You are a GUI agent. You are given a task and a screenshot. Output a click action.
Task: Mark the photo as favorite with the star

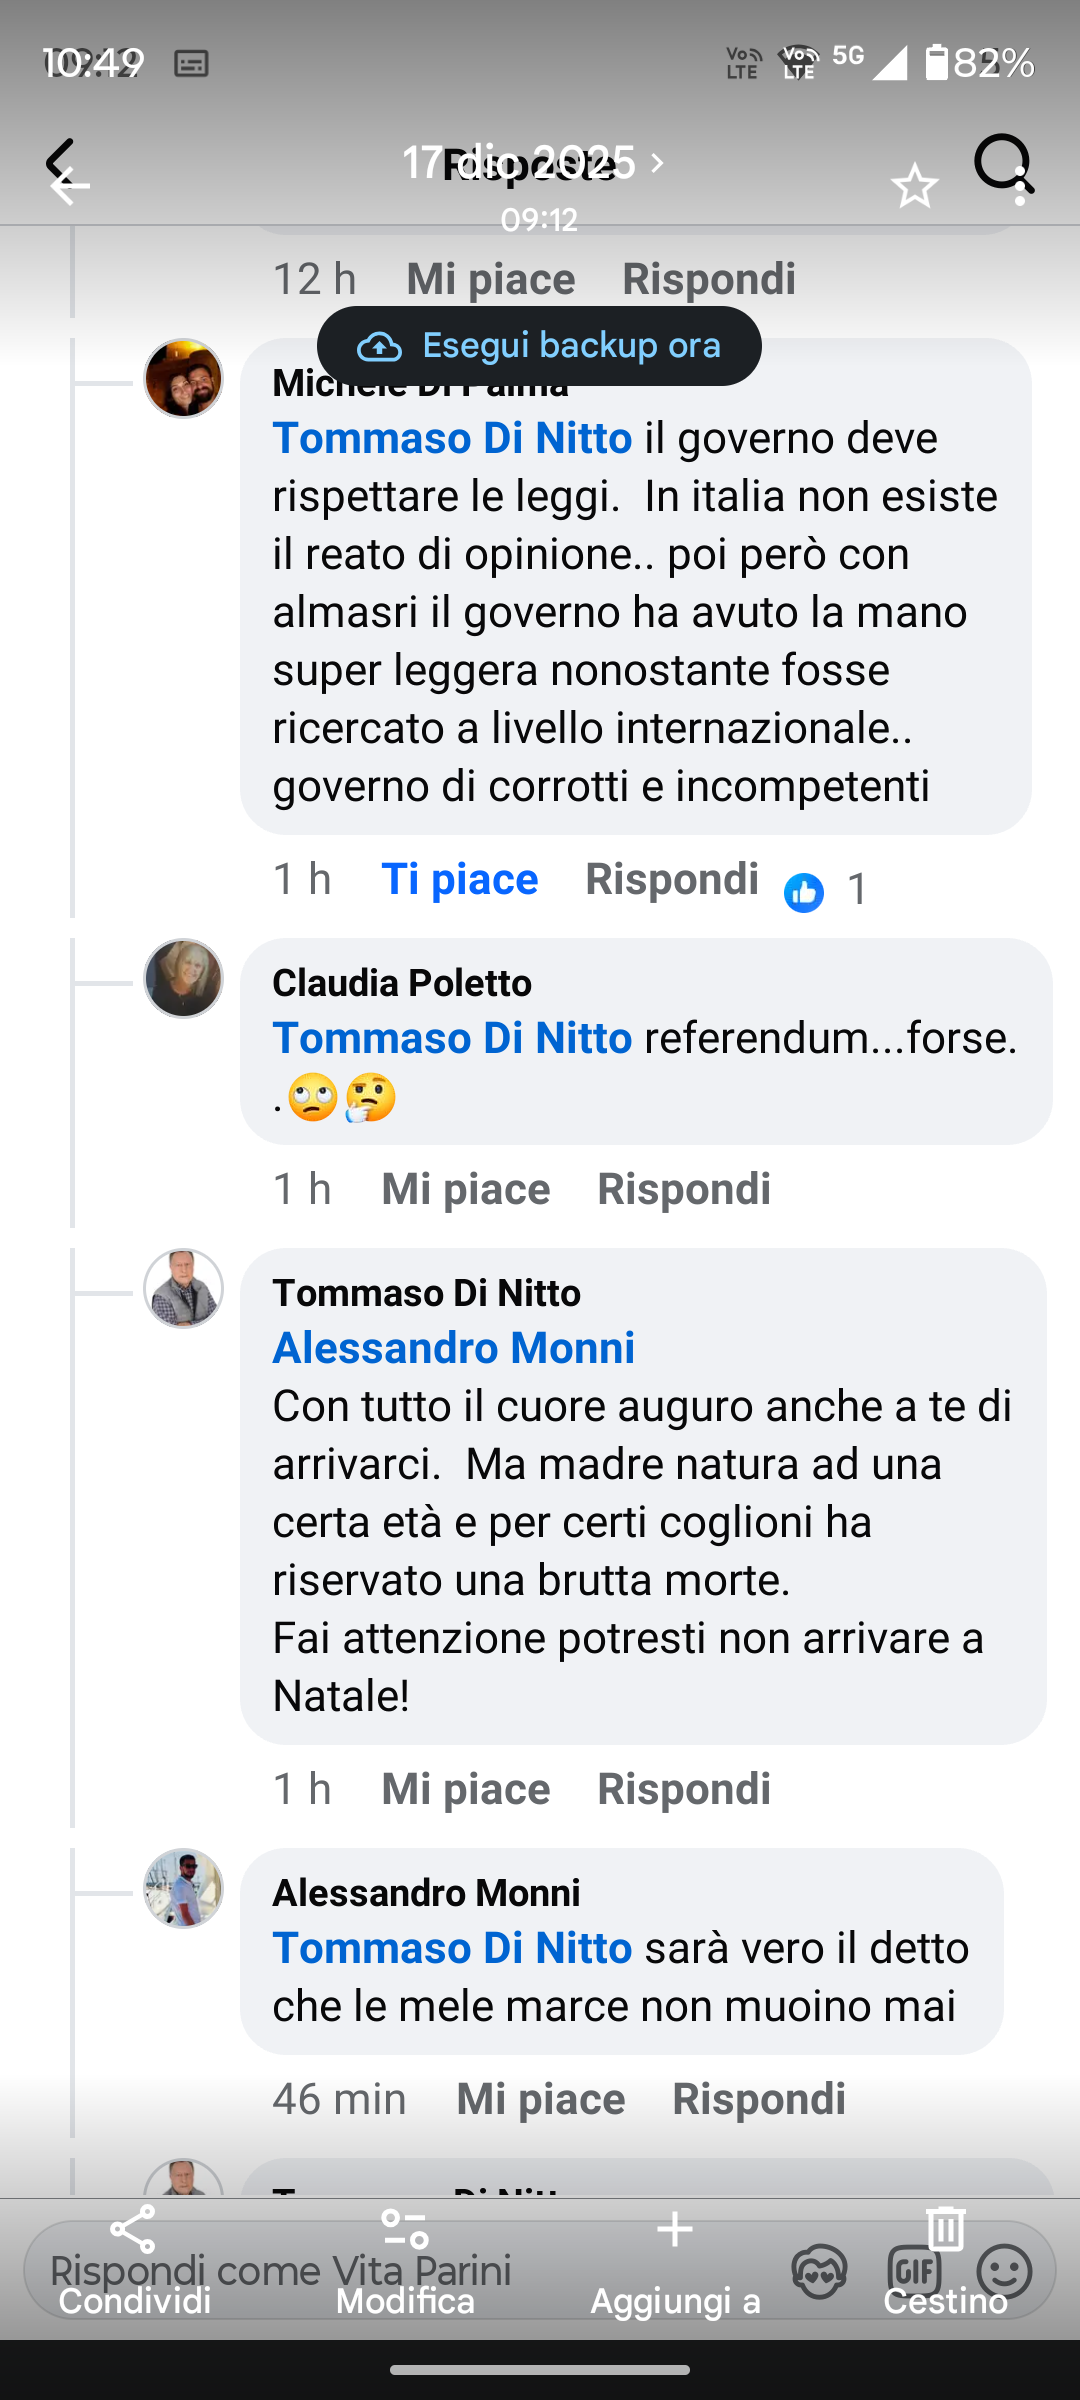[914, 187]
